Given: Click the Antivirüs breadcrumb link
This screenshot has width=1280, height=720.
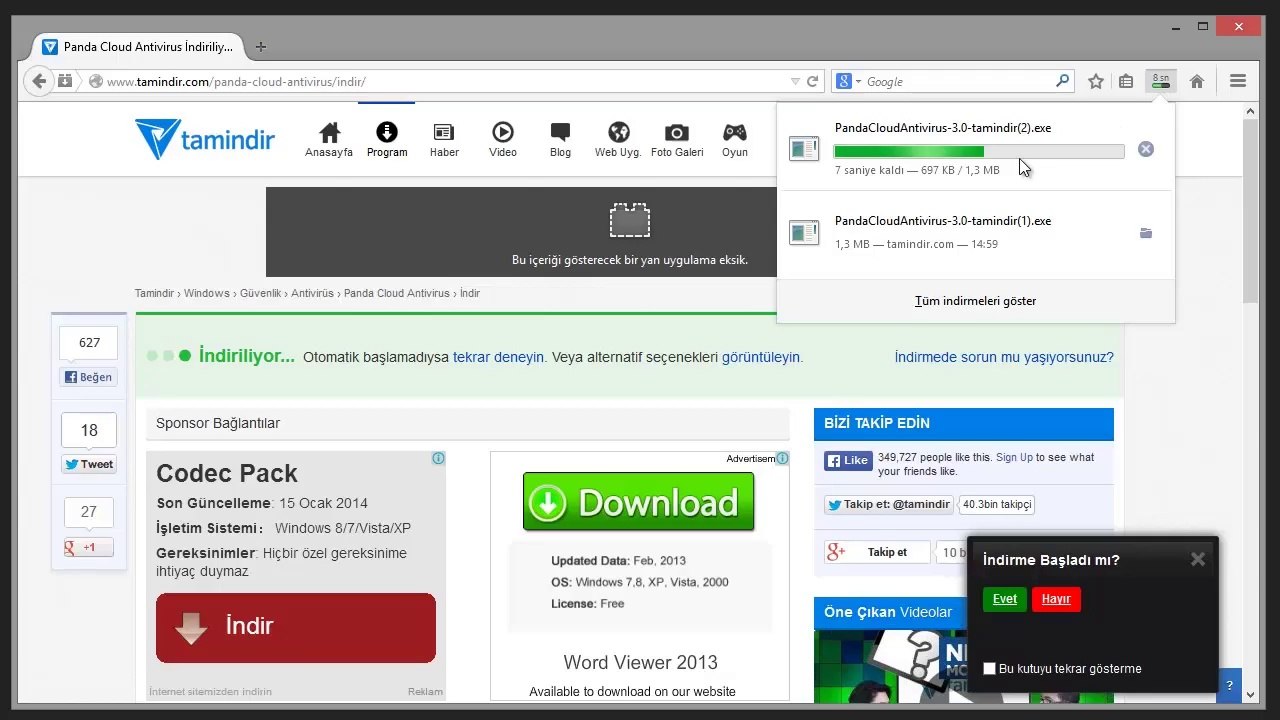Looking at the screenshot, I should (x=312, y=293).
